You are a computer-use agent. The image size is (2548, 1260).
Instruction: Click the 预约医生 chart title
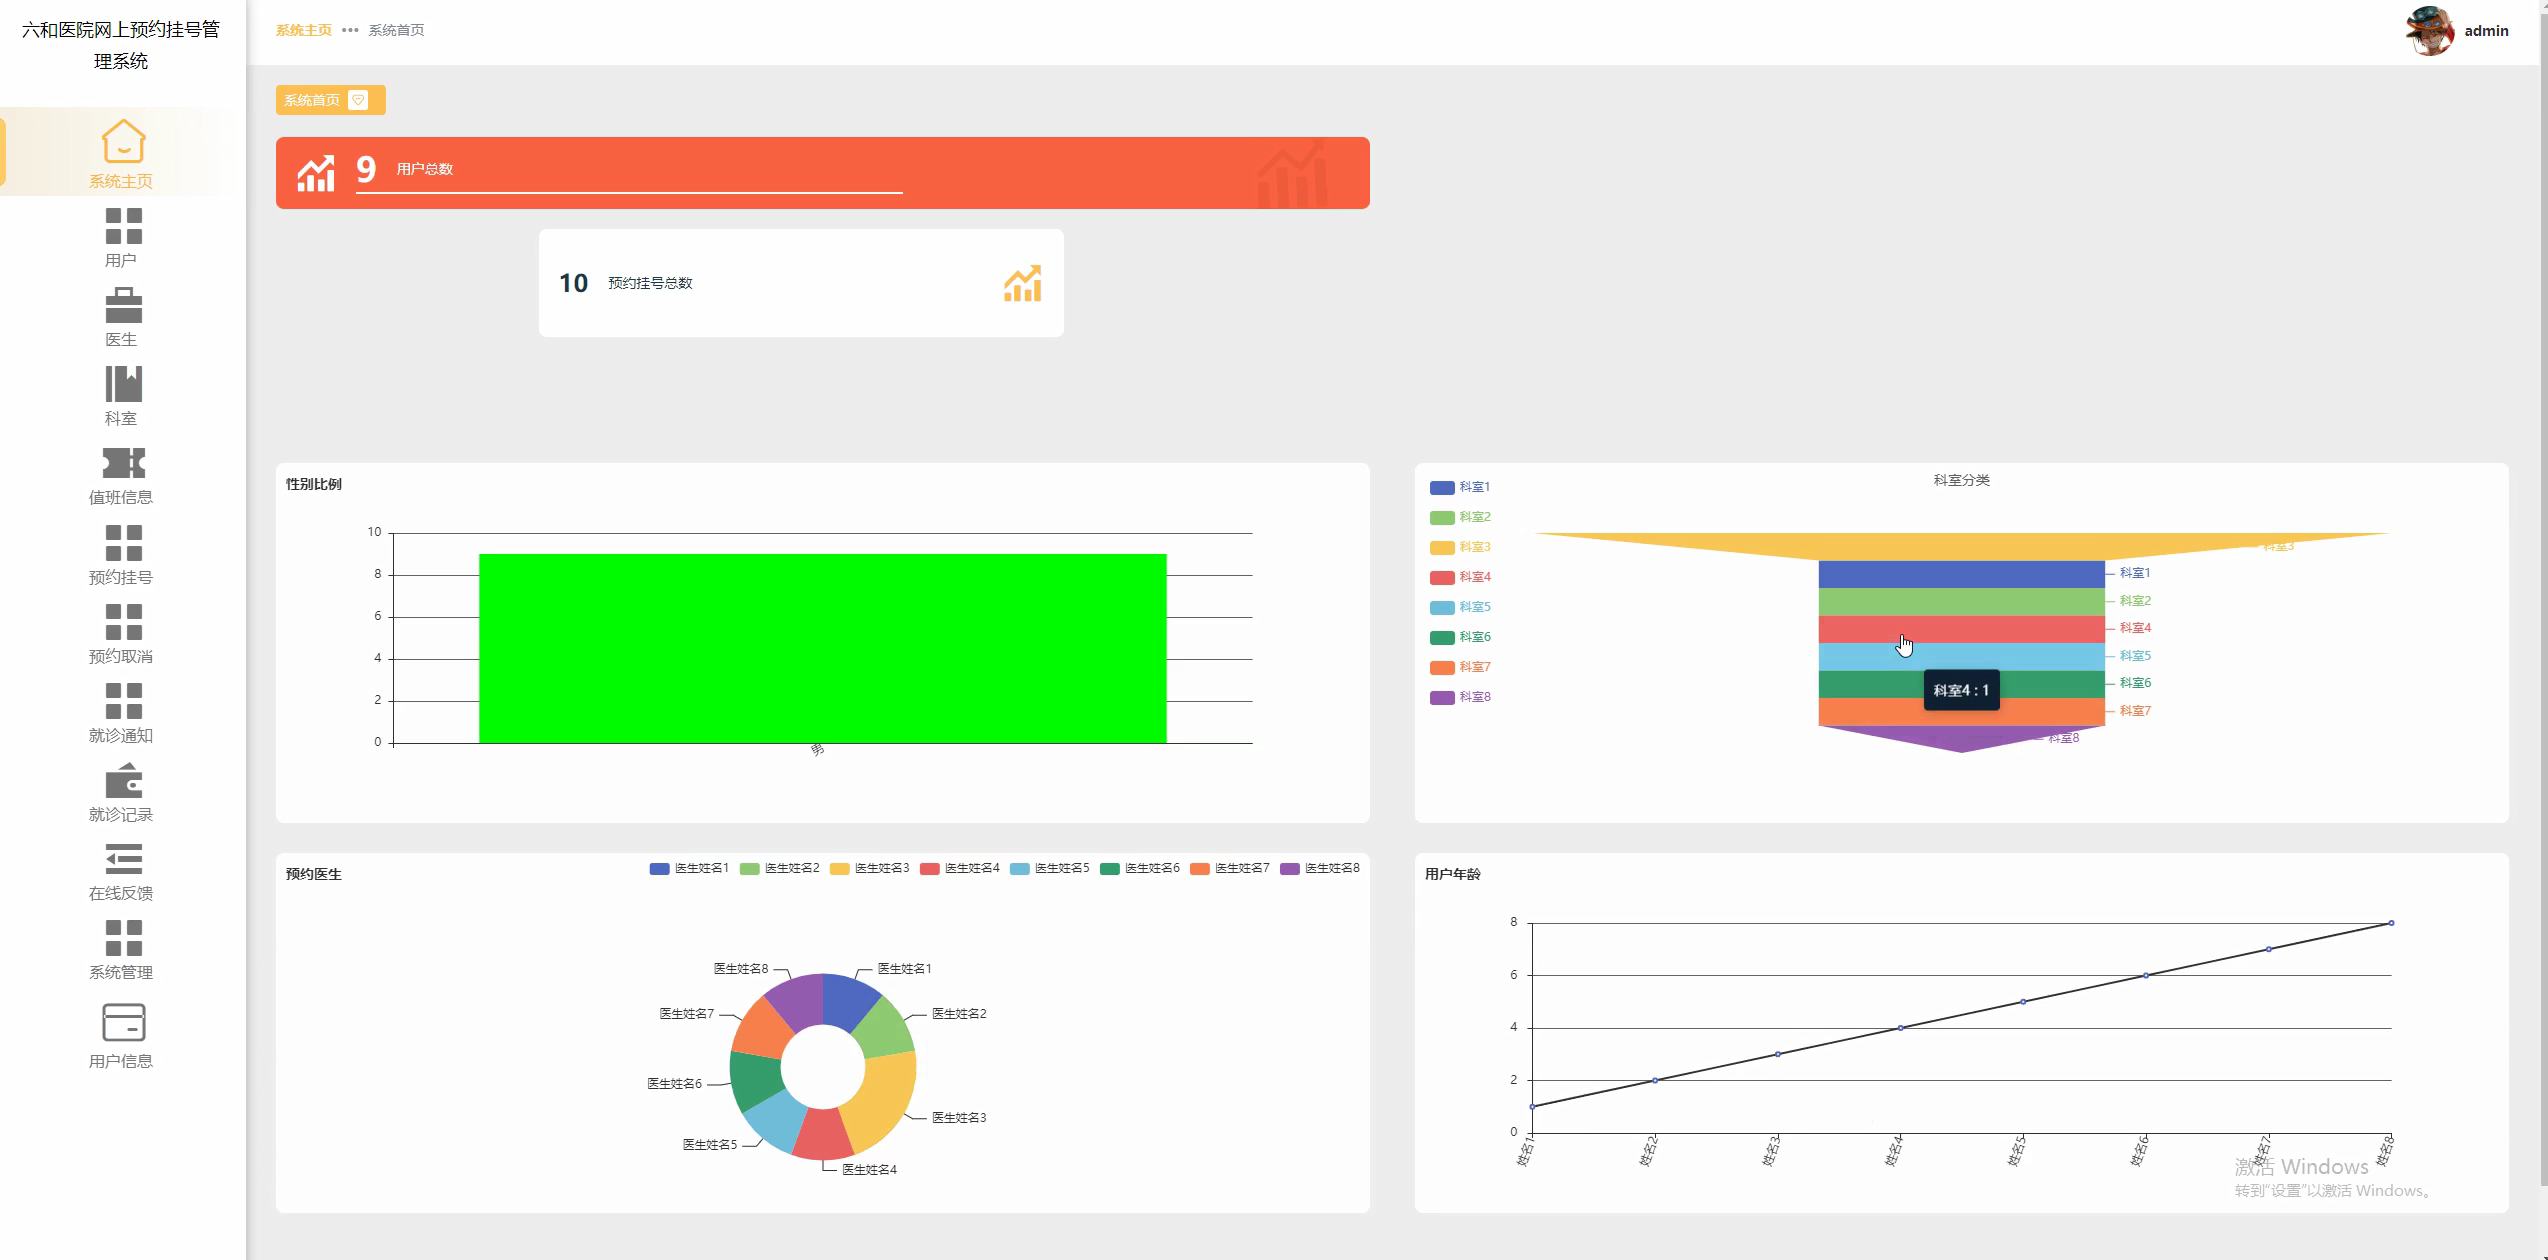(x=314, y=874)
